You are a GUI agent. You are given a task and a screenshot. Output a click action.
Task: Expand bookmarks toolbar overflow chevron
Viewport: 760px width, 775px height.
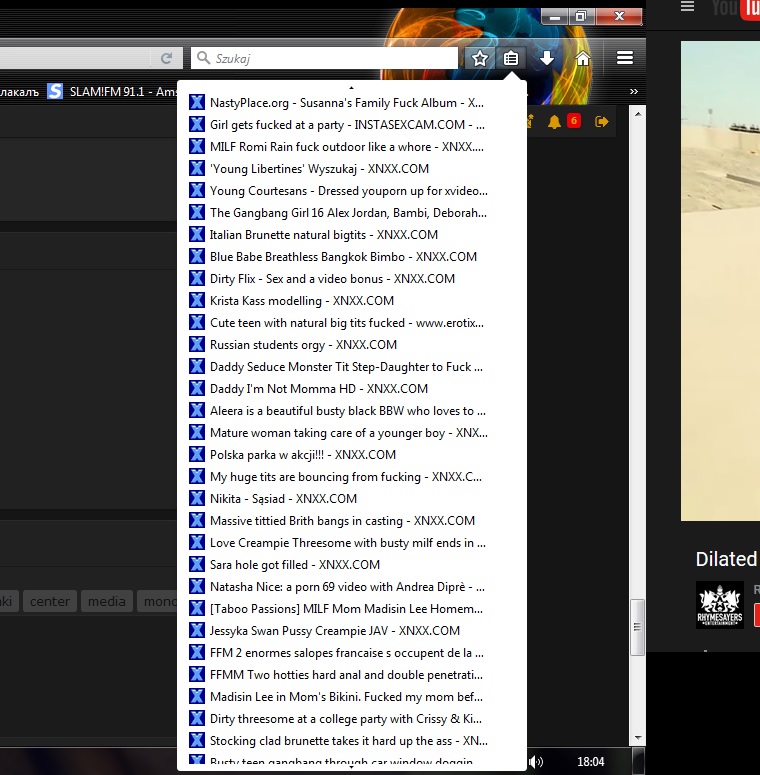(x=633, y=91)
